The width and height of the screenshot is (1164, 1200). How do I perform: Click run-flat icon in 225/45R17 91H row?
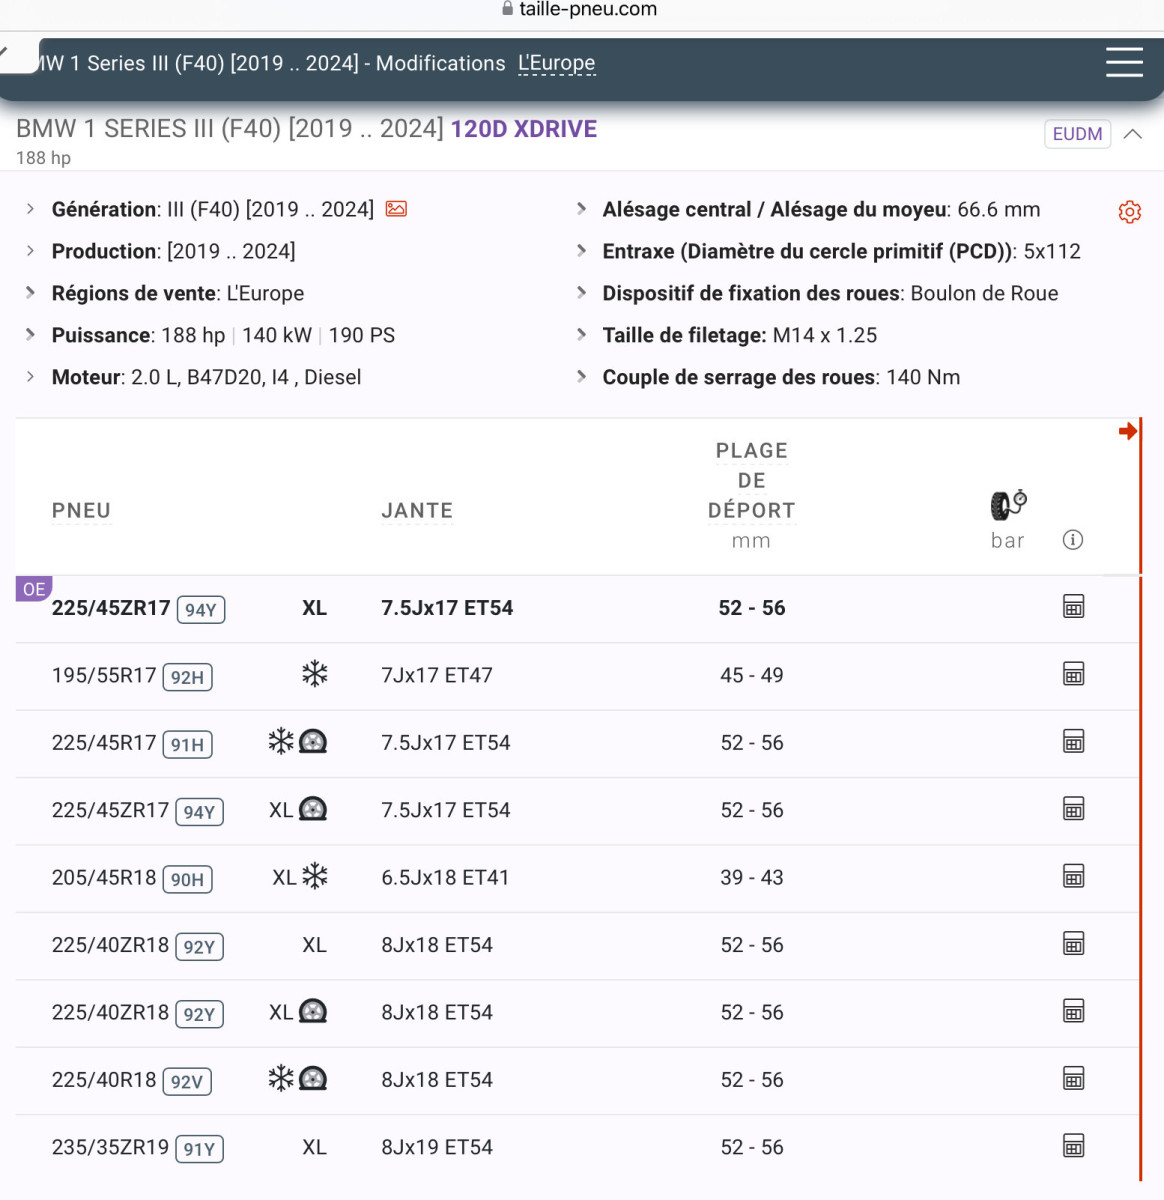313,741
